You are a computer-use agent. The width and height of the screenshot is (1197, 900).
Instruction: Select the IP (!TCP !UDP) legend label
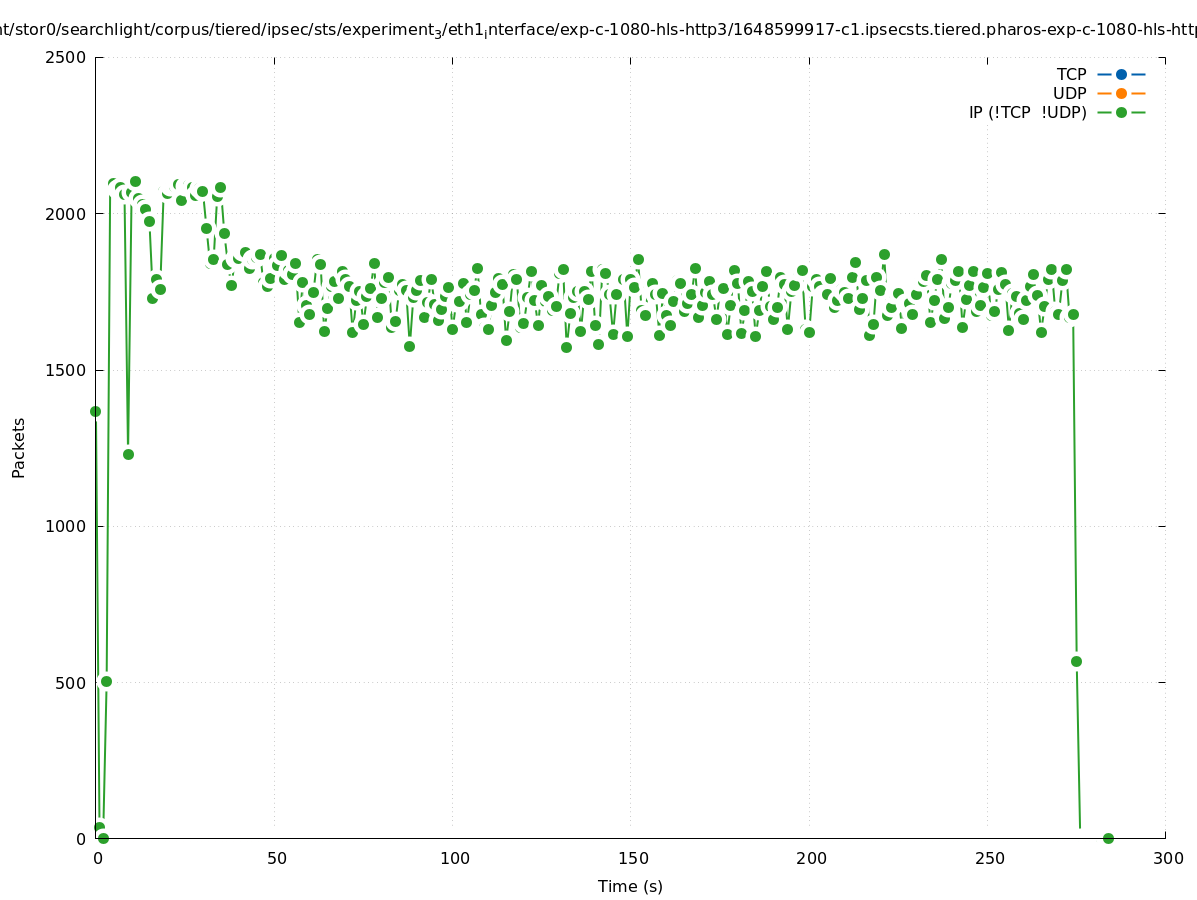click(x=1027, y=112)
